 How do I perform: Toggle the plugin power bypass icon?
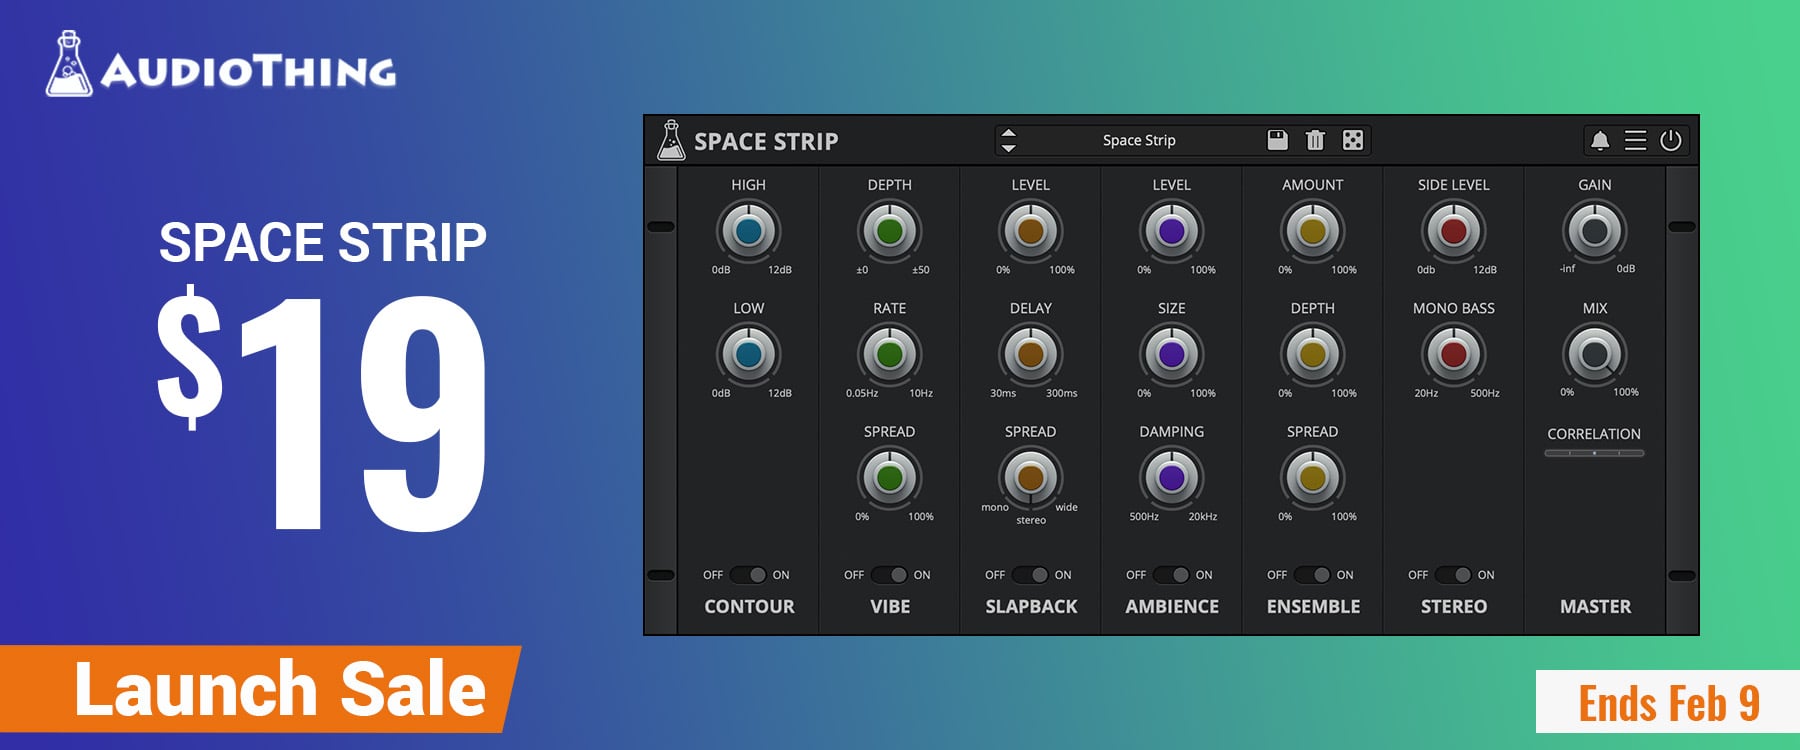point(1670,141)
